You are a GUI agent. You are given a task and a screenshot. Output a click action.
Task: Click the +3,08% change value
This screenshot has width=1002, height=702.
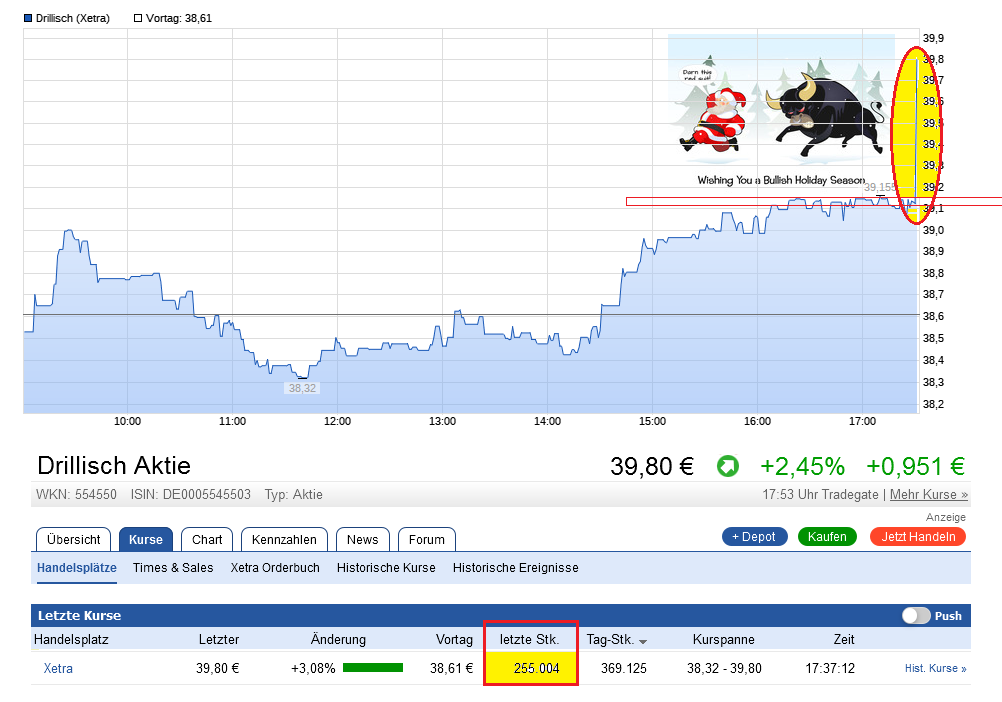(x=313, y=669)
